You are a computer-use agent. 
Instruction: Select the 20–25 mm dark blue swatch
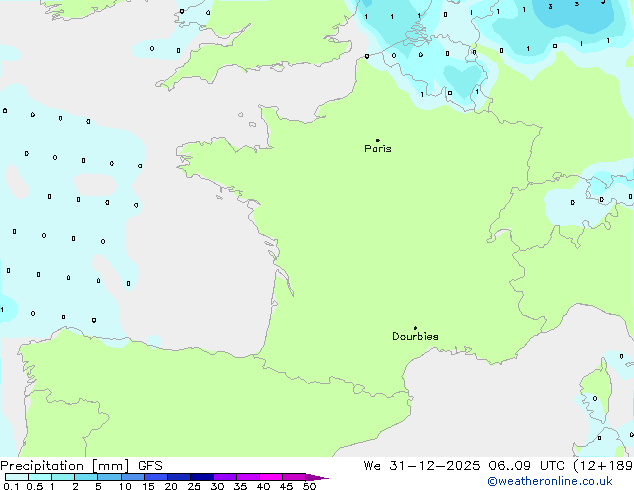(x=179, y=477)
